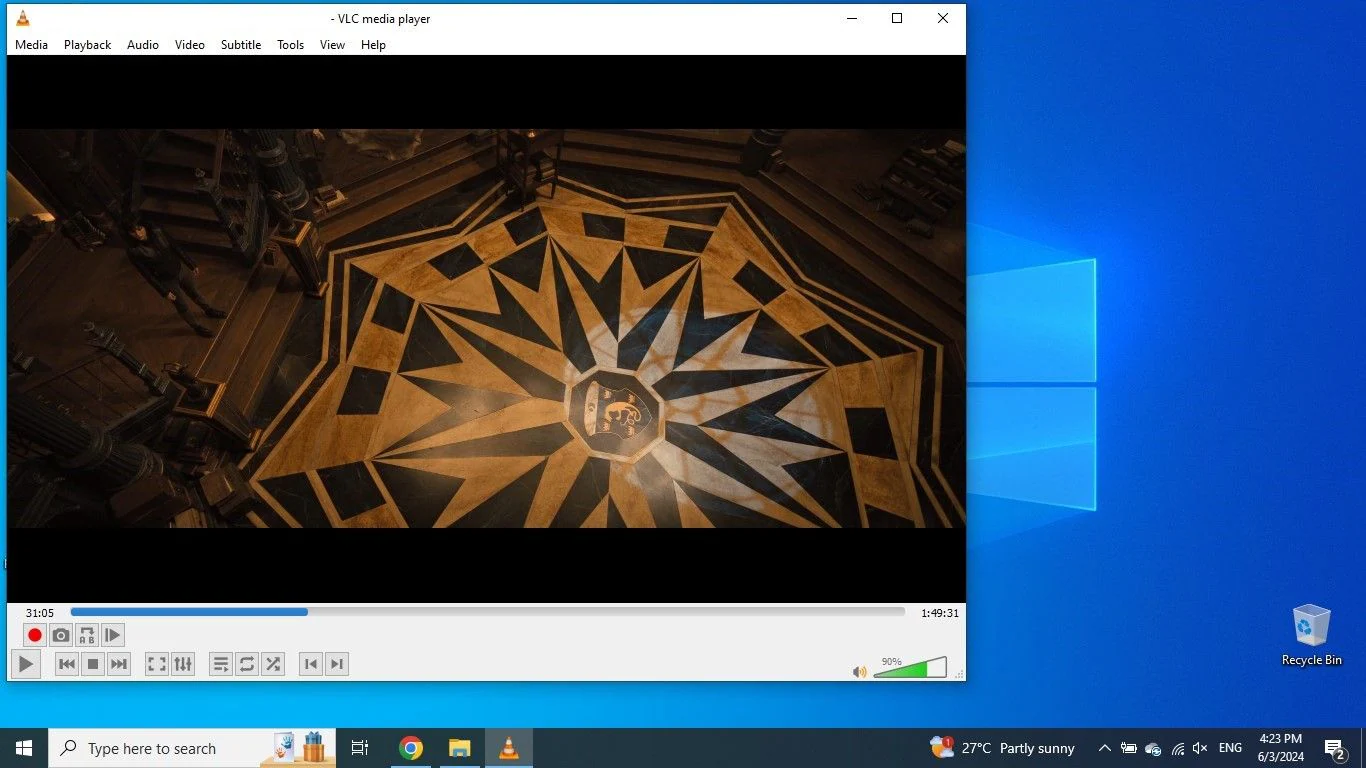The height and width of the screenshot is (768, 1366).
Task: Open Task View from the taskbar
Action: click(x=360, y=748)
